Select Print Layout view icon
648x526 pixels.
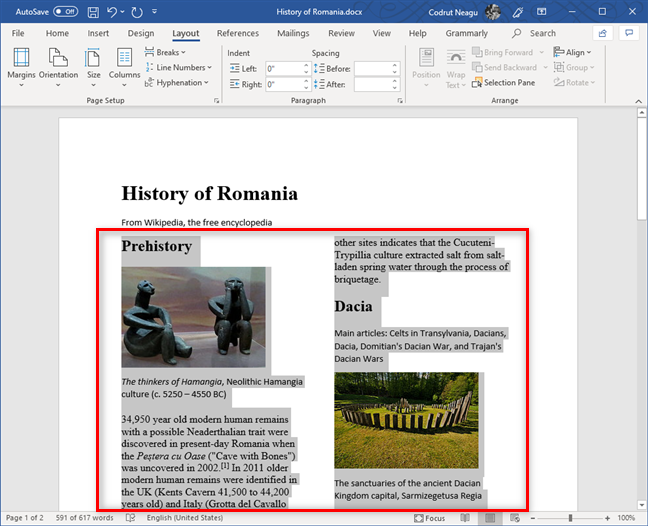pos(490,518)
